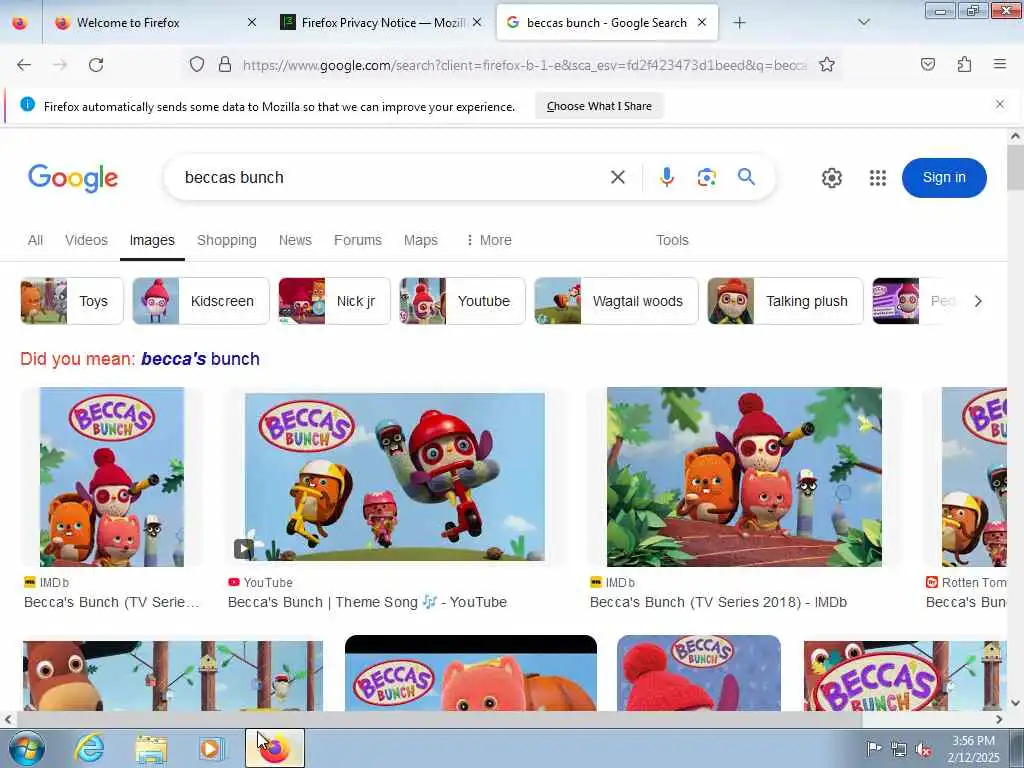Launch Internet Explorer from the taskbar
1024x768 pixels.
click(89, 748)
